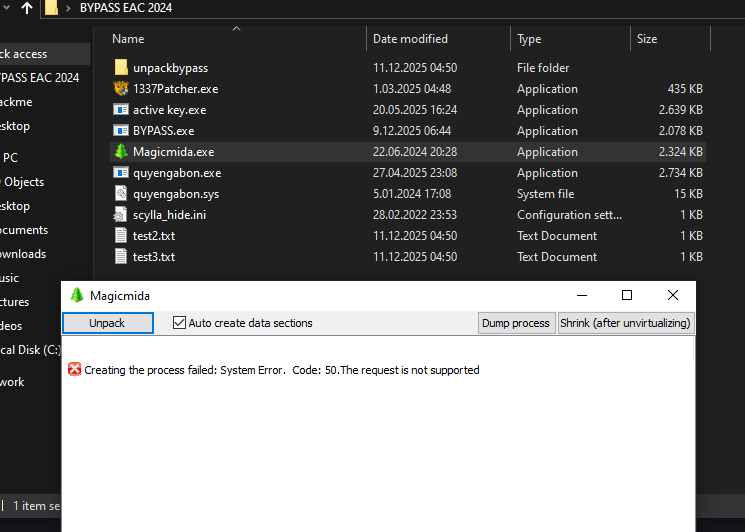
Task: Click the Dump process button
Action: pyautogui.click(x=516, y=323)
